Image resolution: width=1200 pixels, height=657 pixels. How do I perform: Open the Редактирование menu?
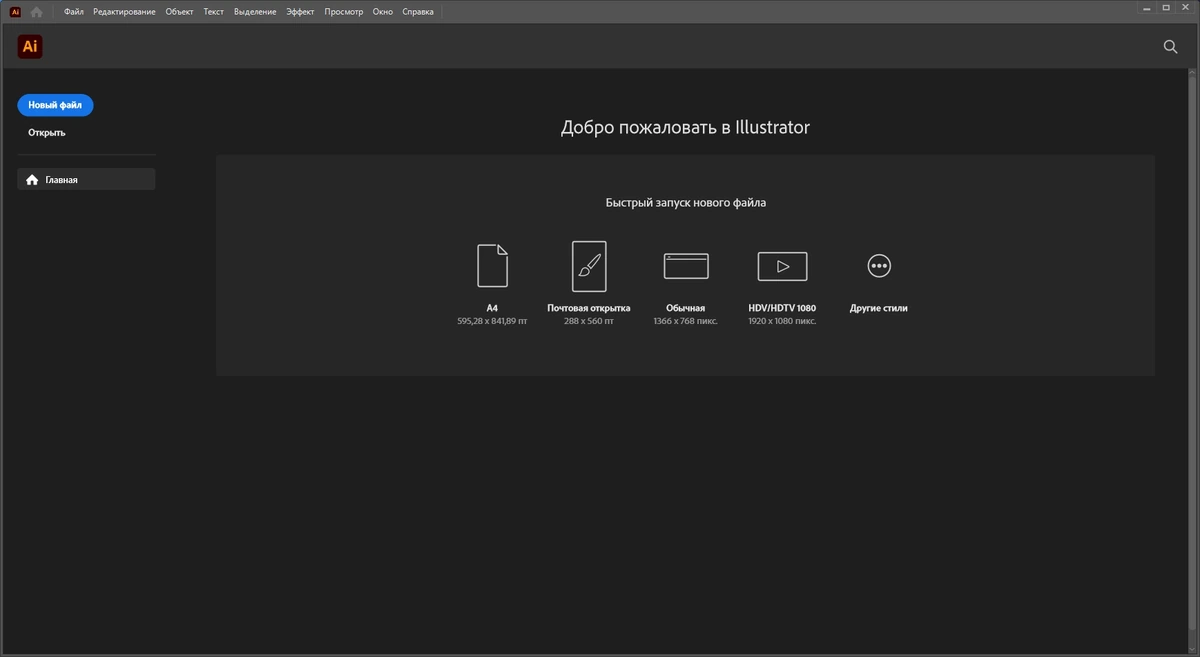click(x=124, y=12)
